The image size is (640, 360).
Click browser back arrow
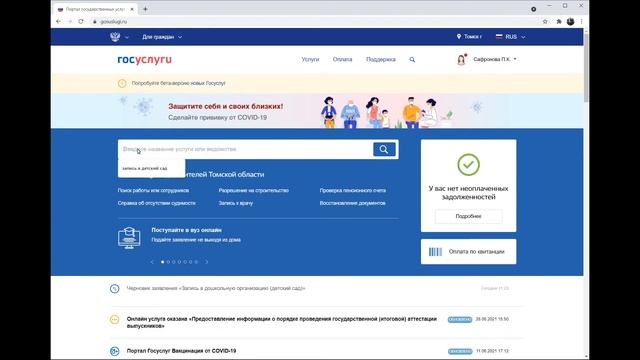pyautogui.click(x=58, y=22)
